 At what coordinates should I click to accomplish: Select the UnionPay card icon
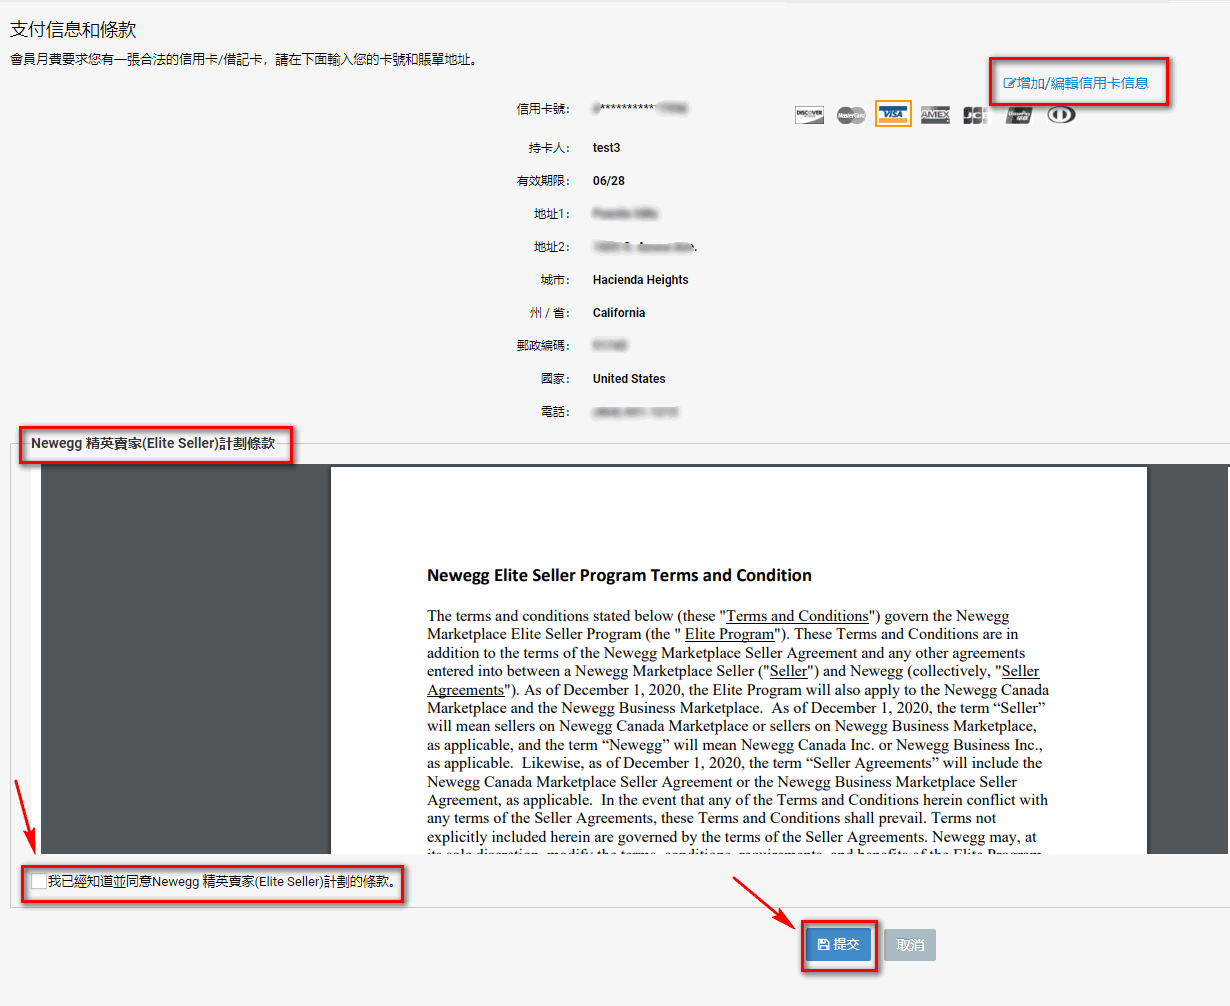[x=1019, y=115]
